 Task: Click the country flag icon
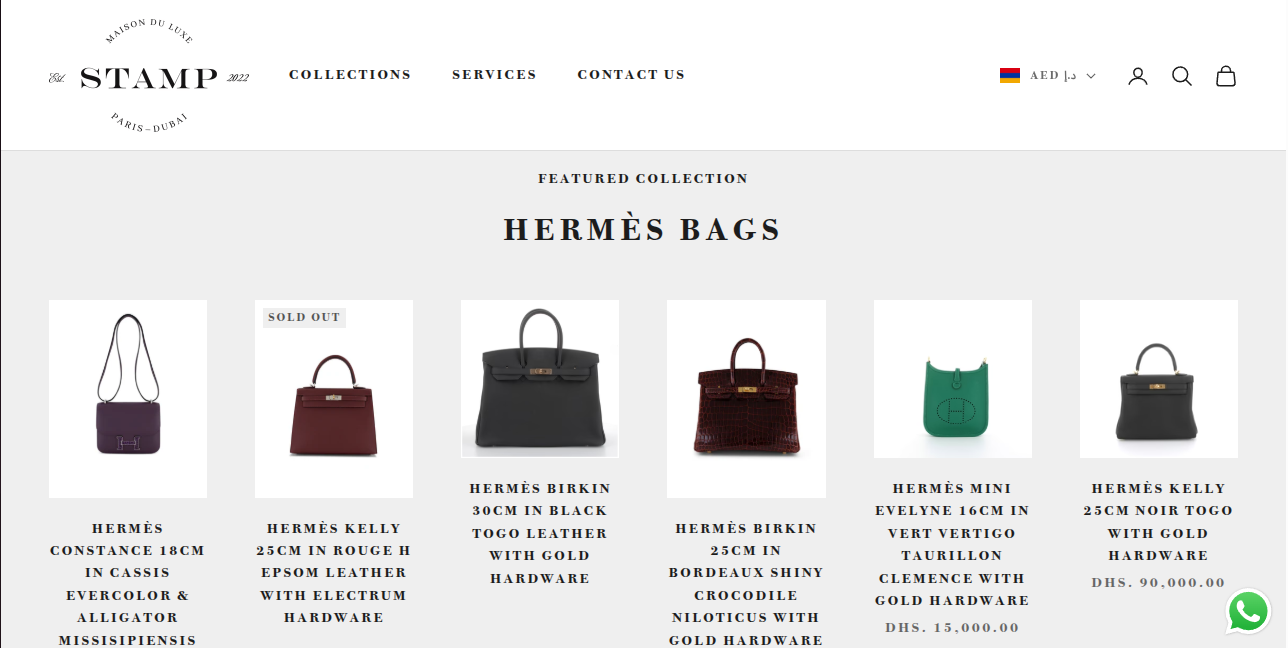[1010, 76]
